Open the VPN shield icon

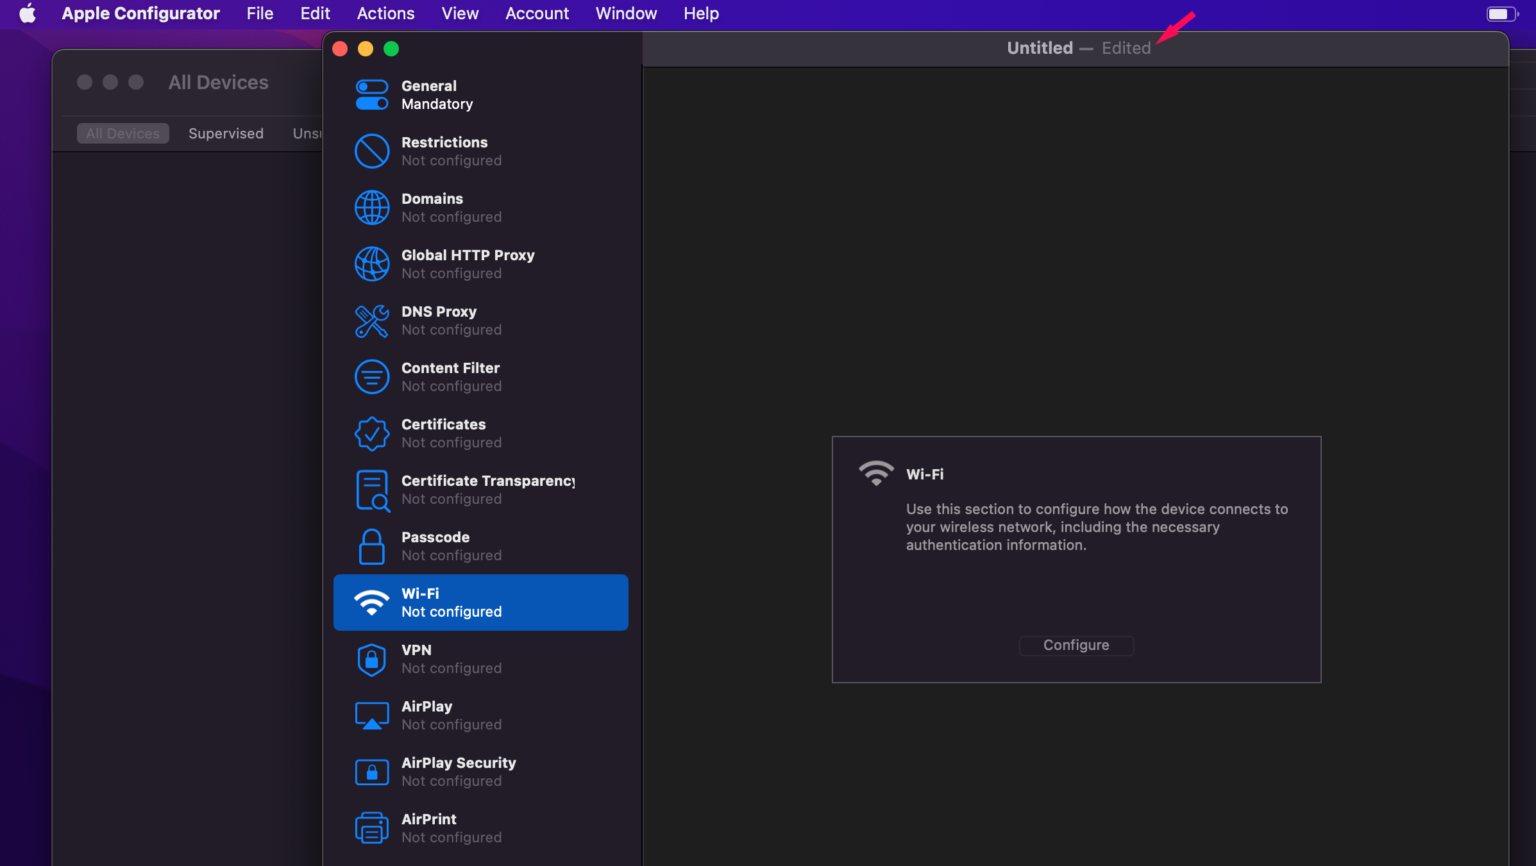[372, 660]
